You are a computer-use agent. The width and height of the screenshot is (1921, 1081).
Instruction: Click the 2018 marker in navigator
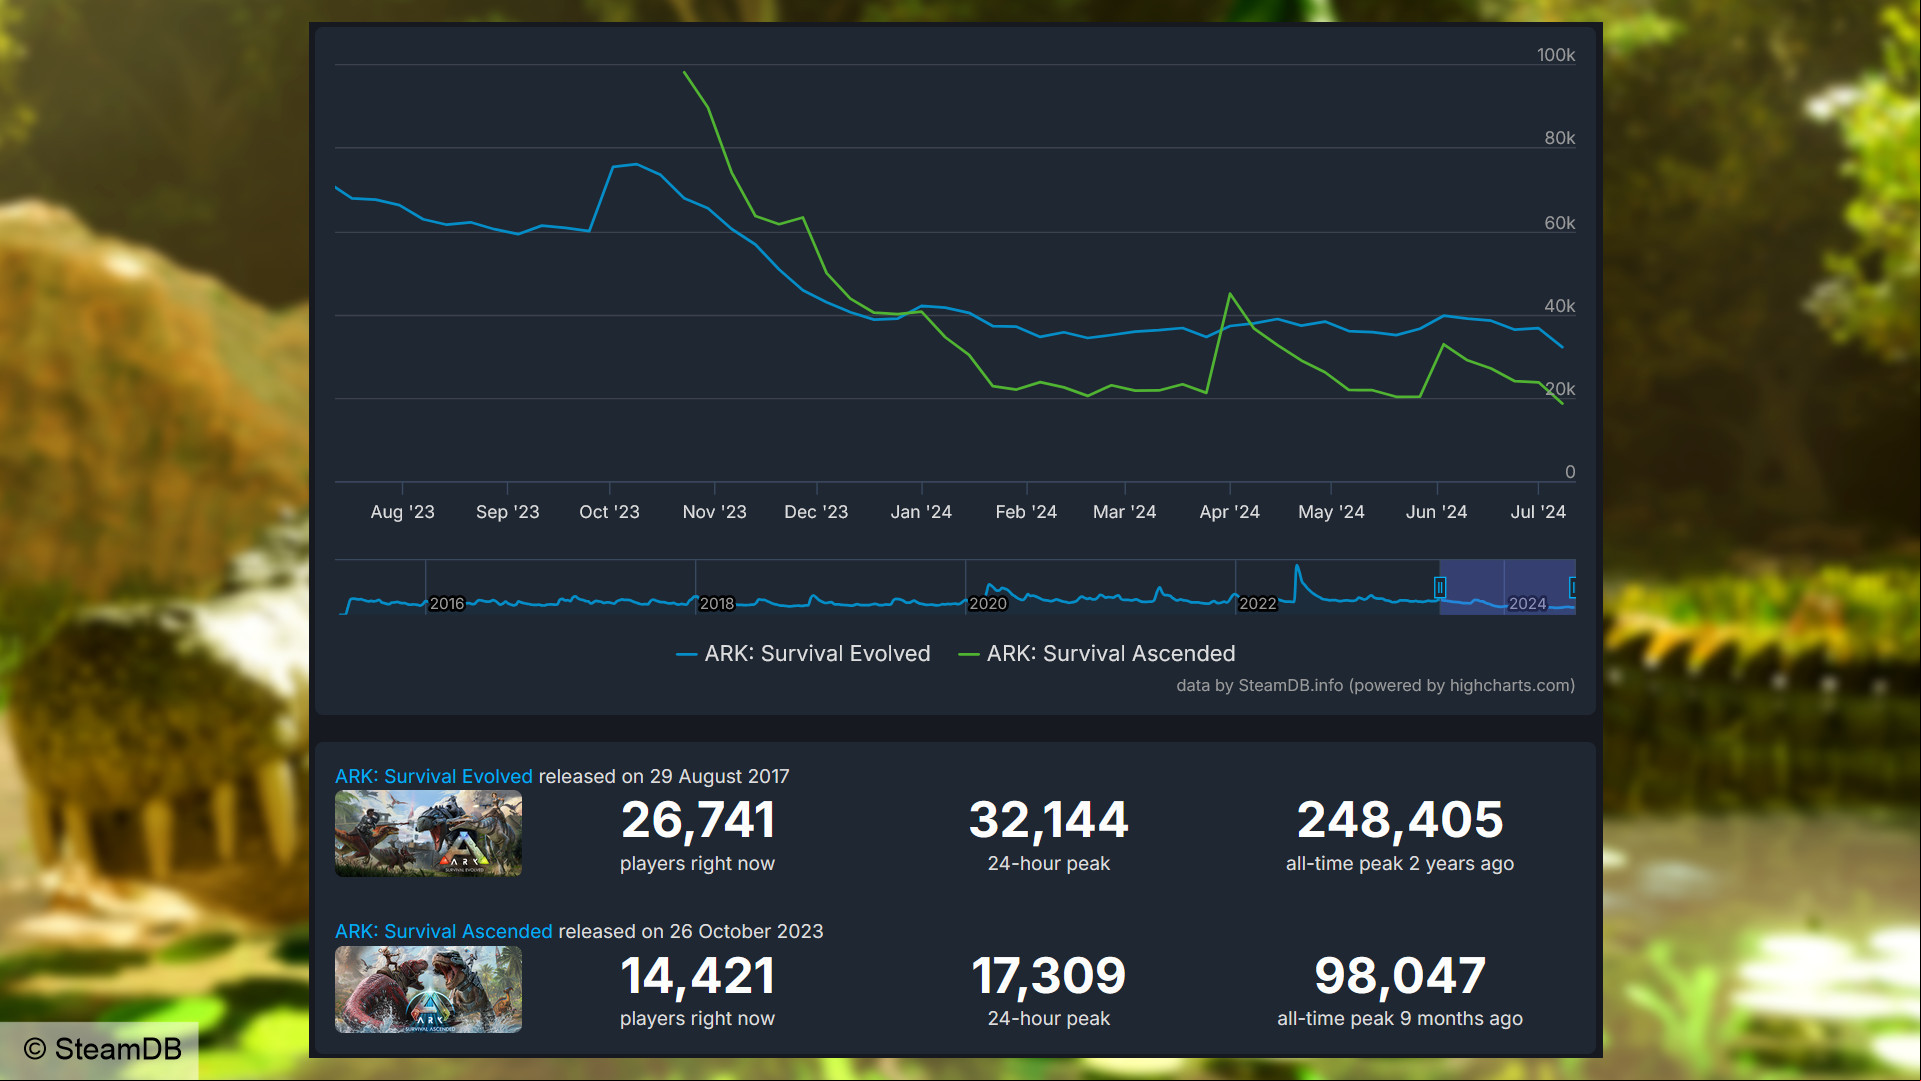(717, 603)
